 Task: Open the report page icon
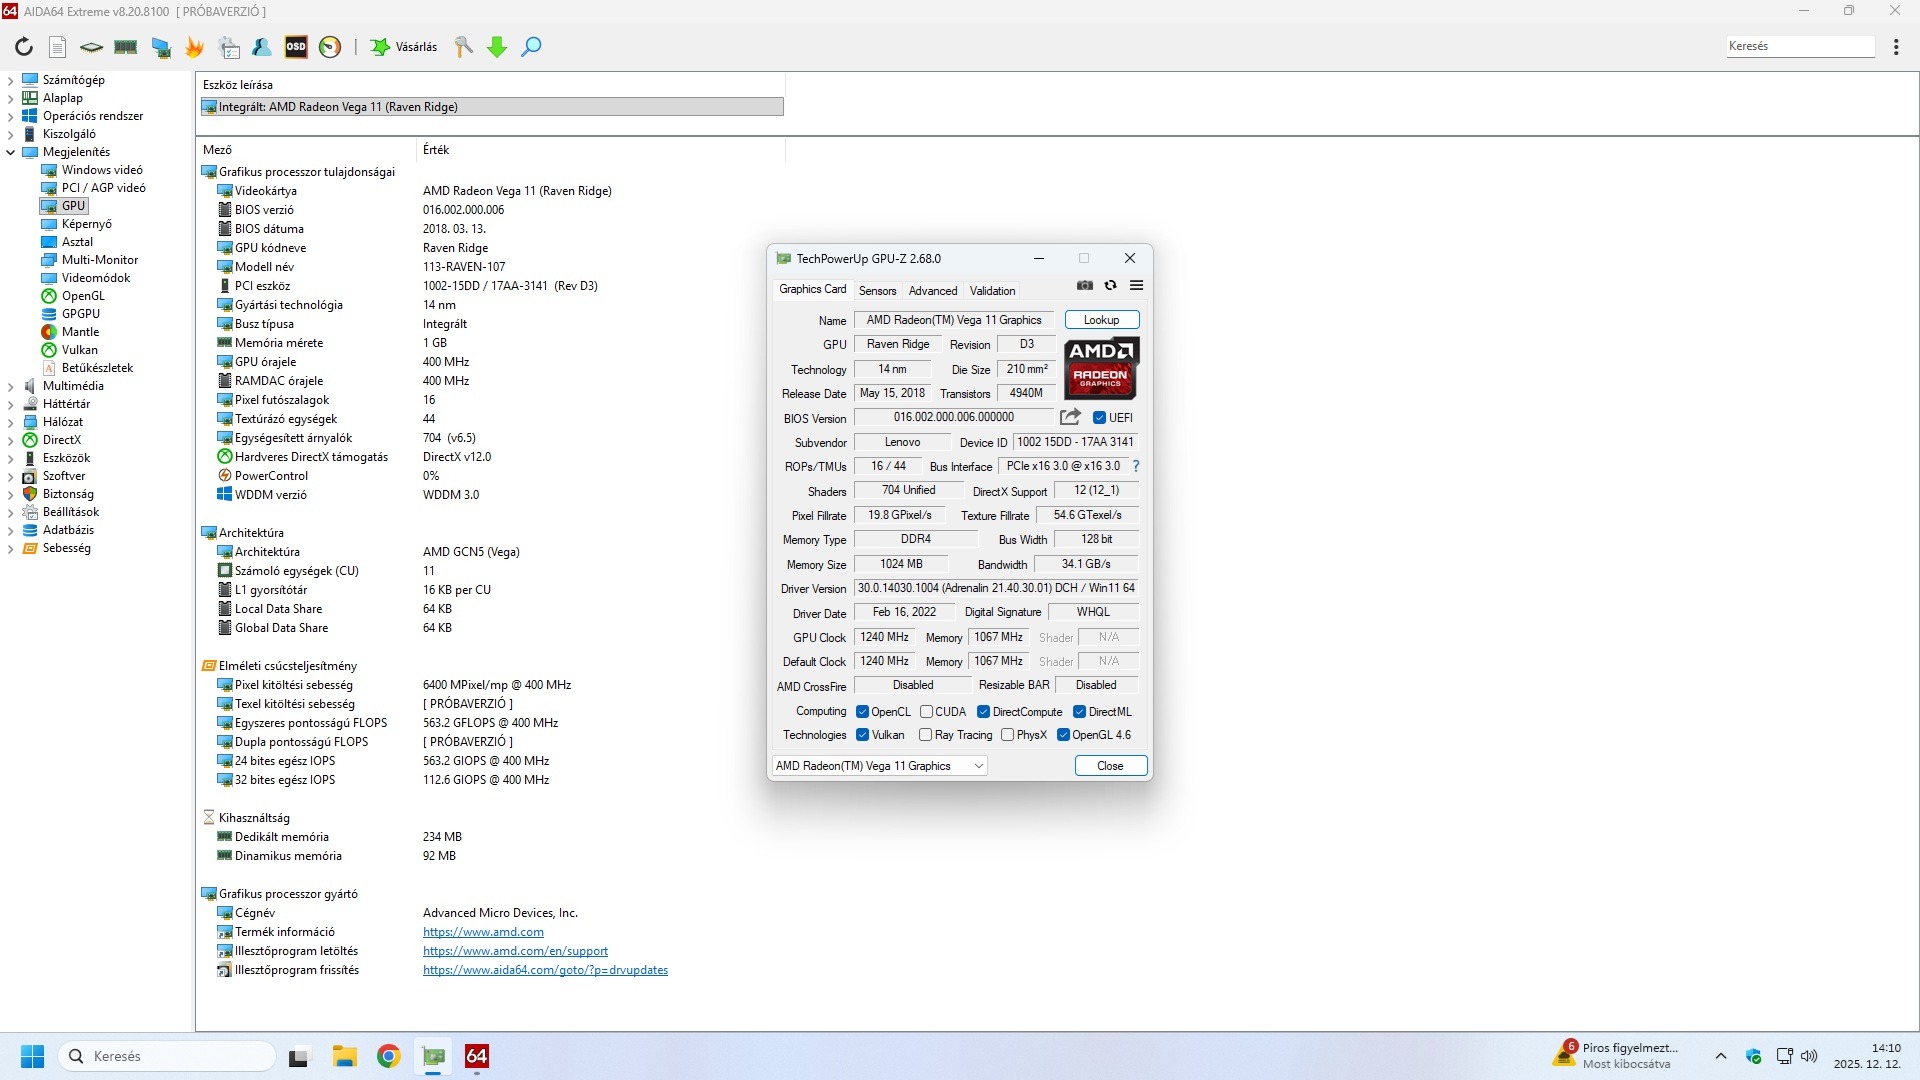pos(57,47)
